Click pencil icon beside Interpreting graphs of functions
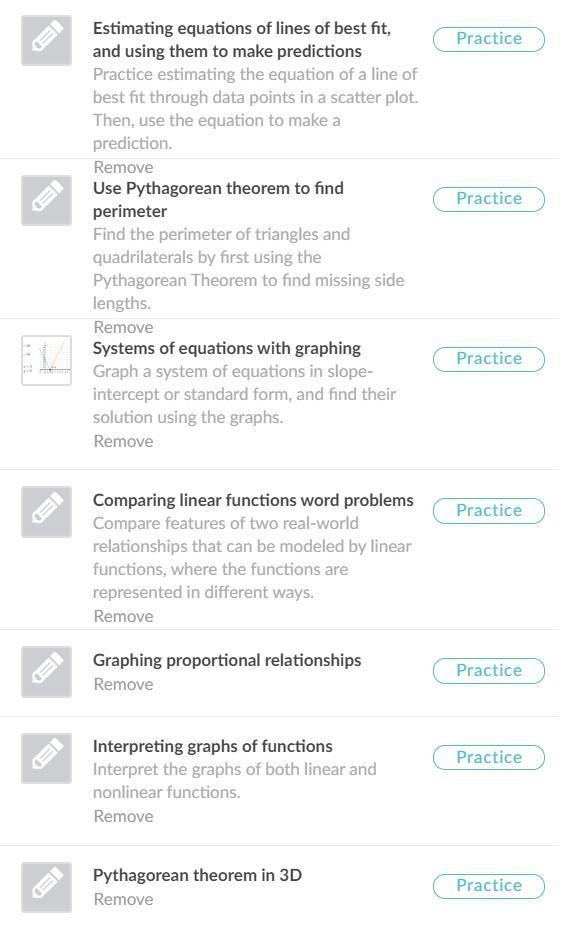This screenshot has height=926, width=588. point(46,759)
